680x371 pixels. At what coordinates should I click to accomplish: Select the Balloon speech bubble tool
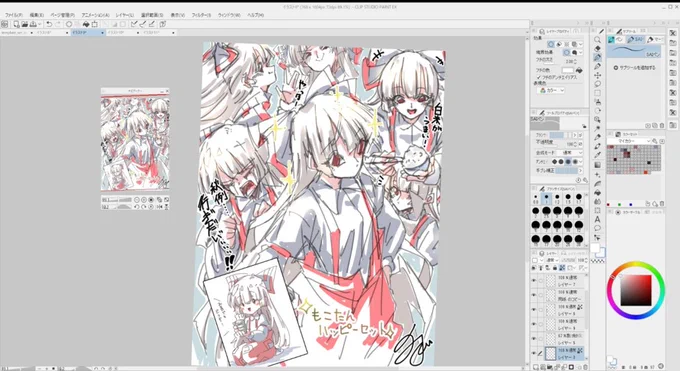click(x=598, y=228)
